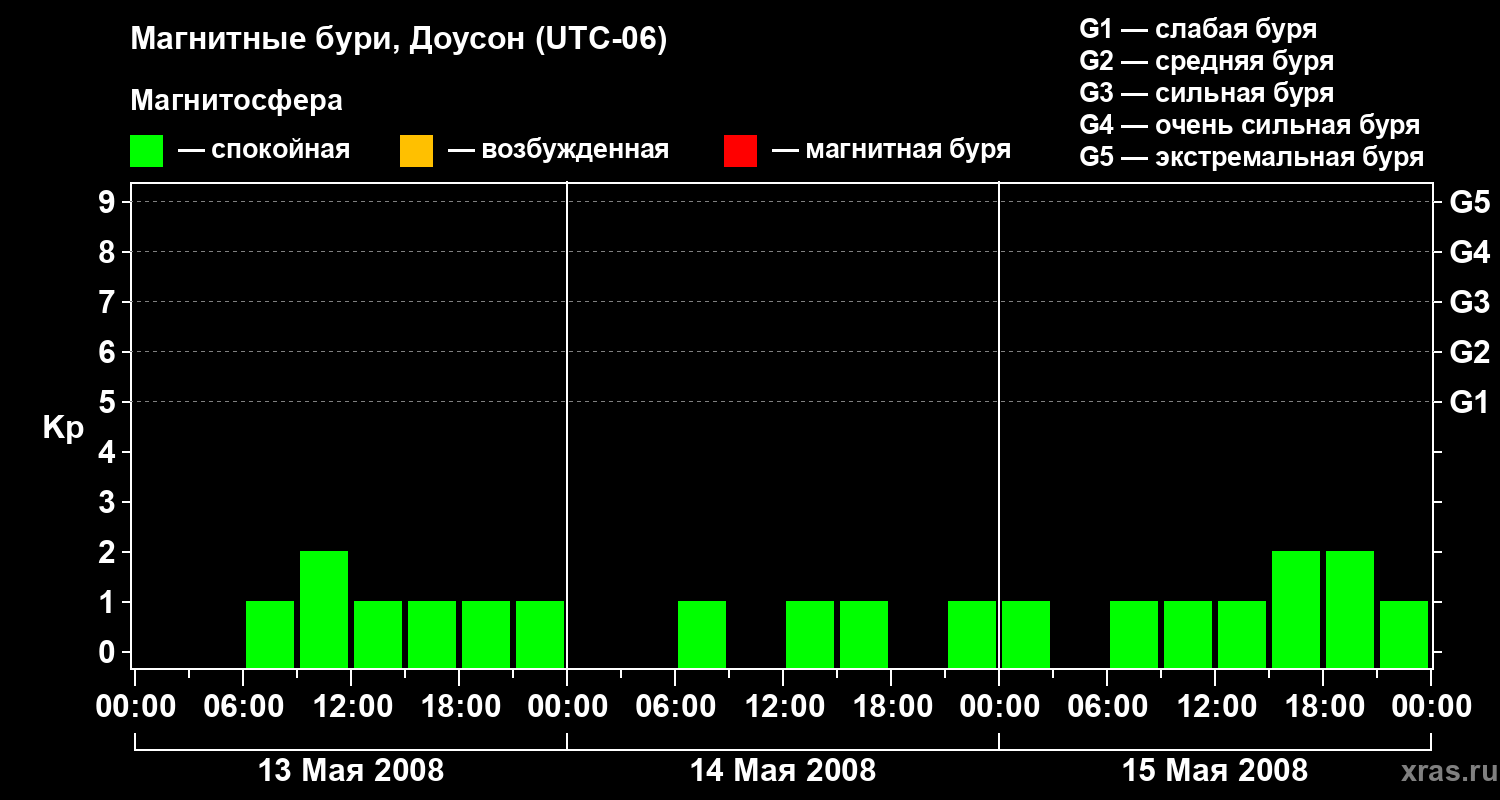
Task: Click the orange 'возбужденная' legend swatch
Action: pyautogui.click(x=416, y=150)
